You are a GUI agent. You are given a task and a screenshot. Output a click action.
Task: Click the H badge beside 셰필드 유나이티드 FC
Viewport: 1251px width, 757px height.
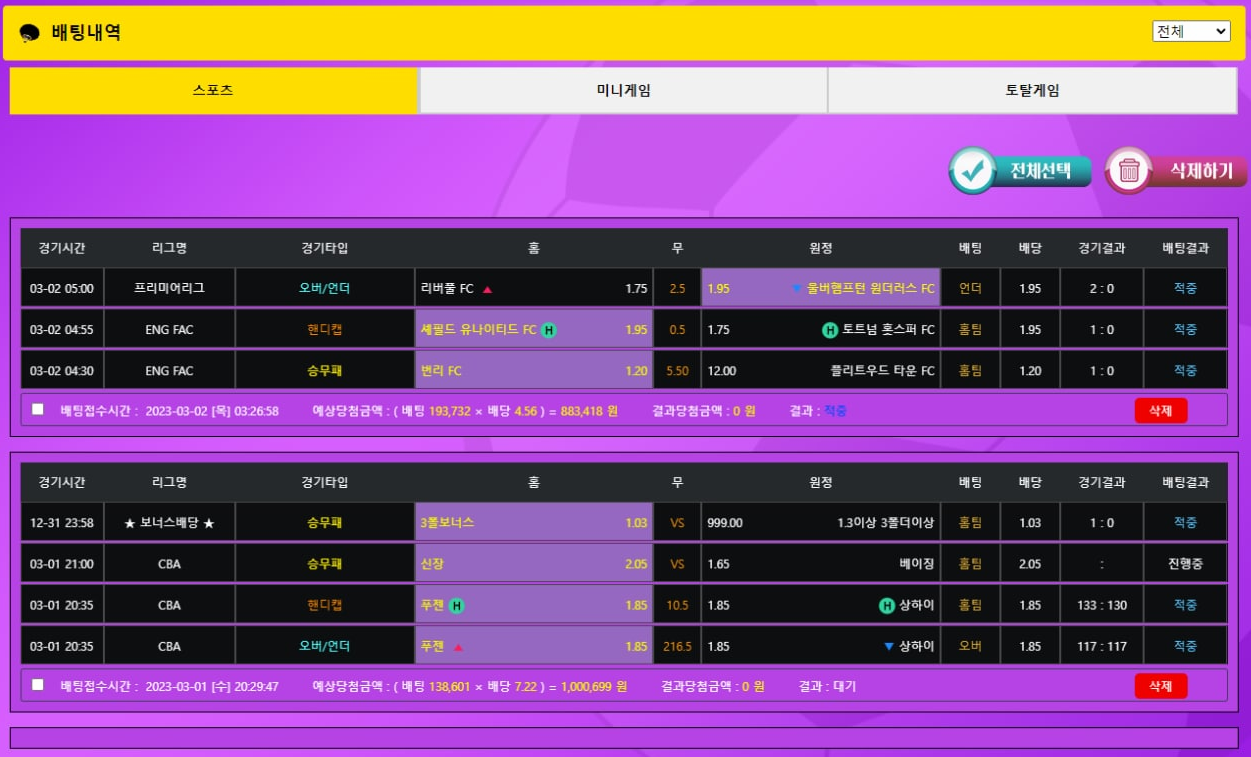tap(549, 330)
